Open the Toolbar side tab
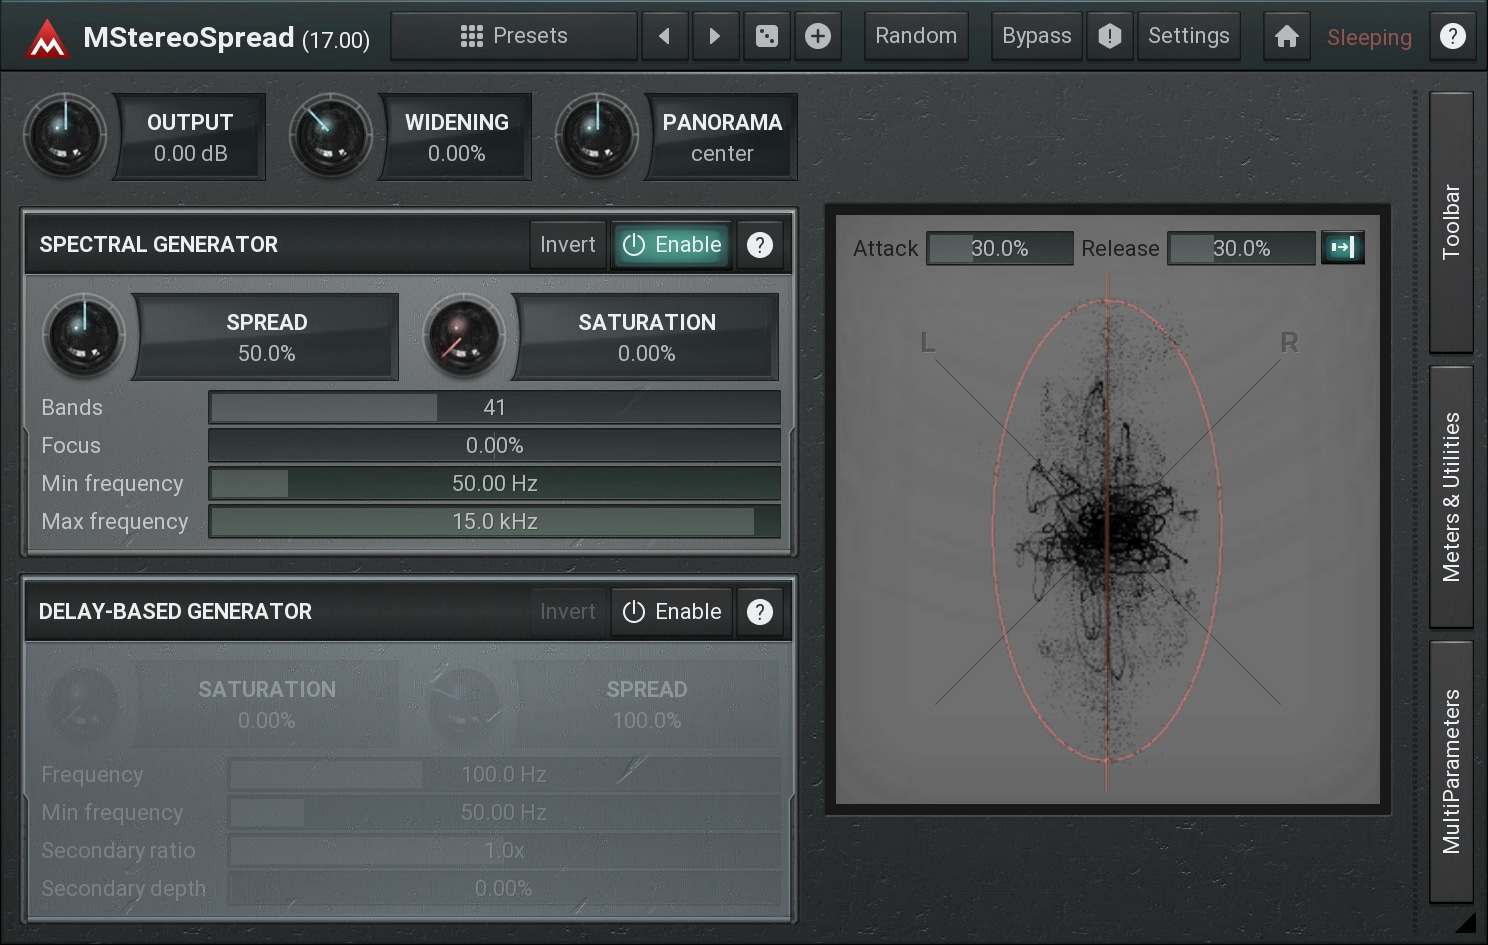Viewport: 1488px width, 945px height. pyautogui.click(x=1451, y=222)
